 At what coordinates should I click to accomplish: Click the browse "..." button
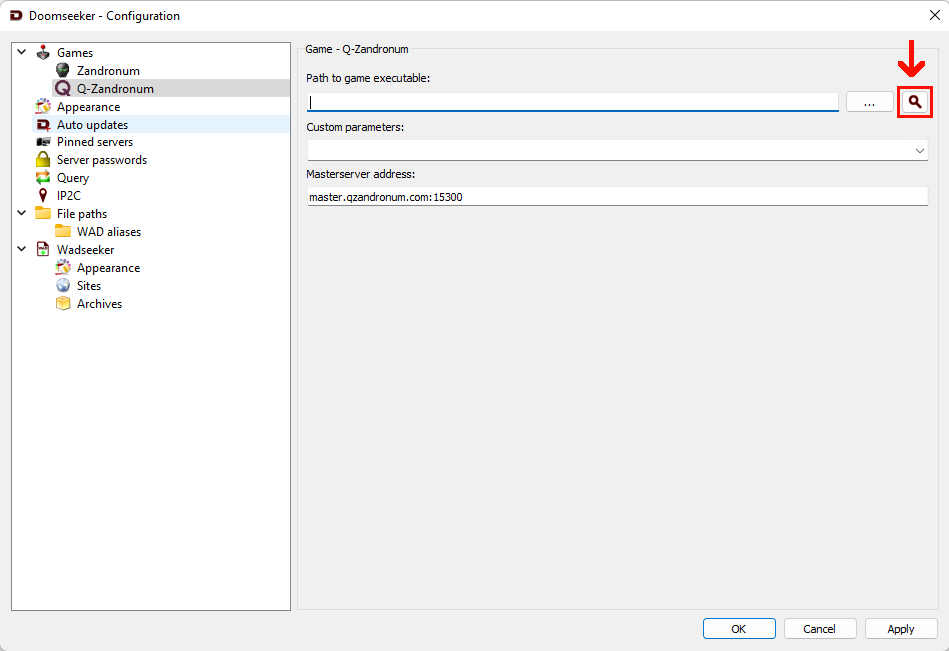coord(869,102)
